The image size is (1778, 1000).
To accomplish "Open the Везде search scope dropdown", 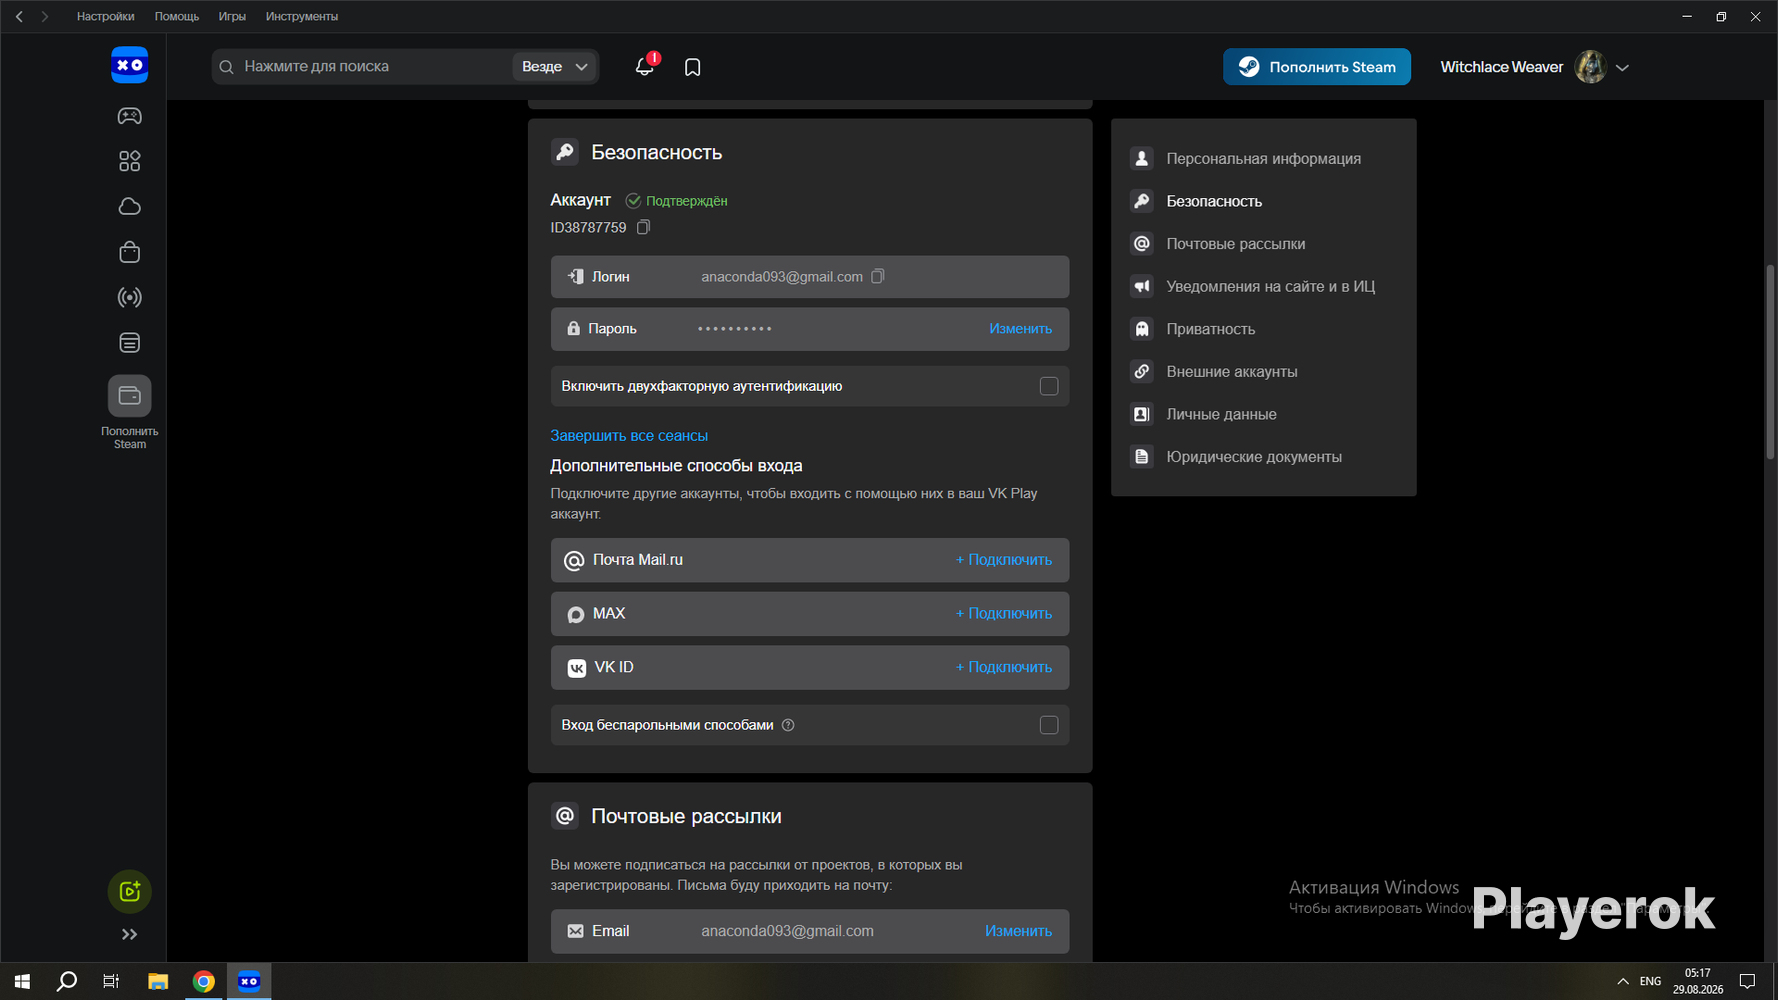I will point(555,67).
